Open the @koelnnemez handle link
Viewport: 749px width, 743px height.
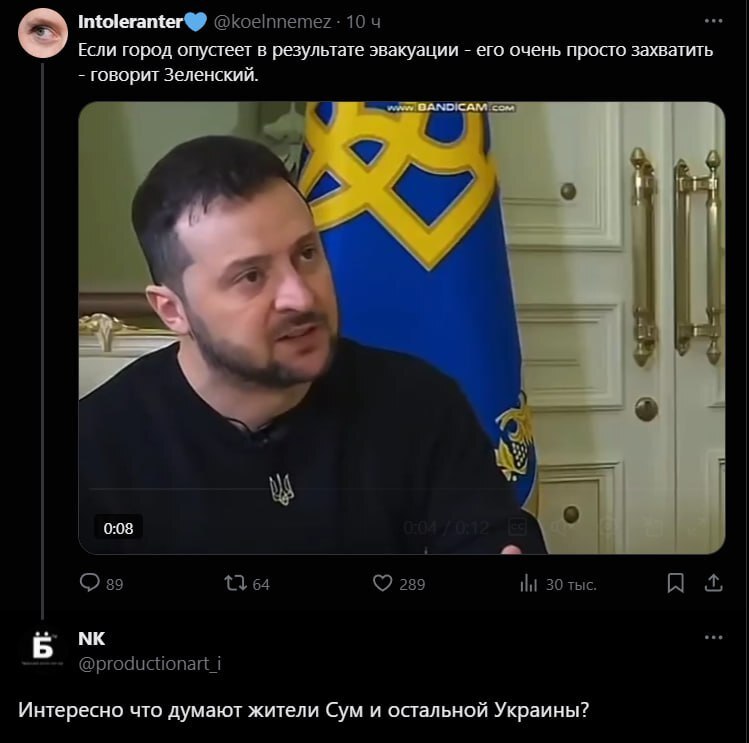pyautogui.click(x=273, y=22)
